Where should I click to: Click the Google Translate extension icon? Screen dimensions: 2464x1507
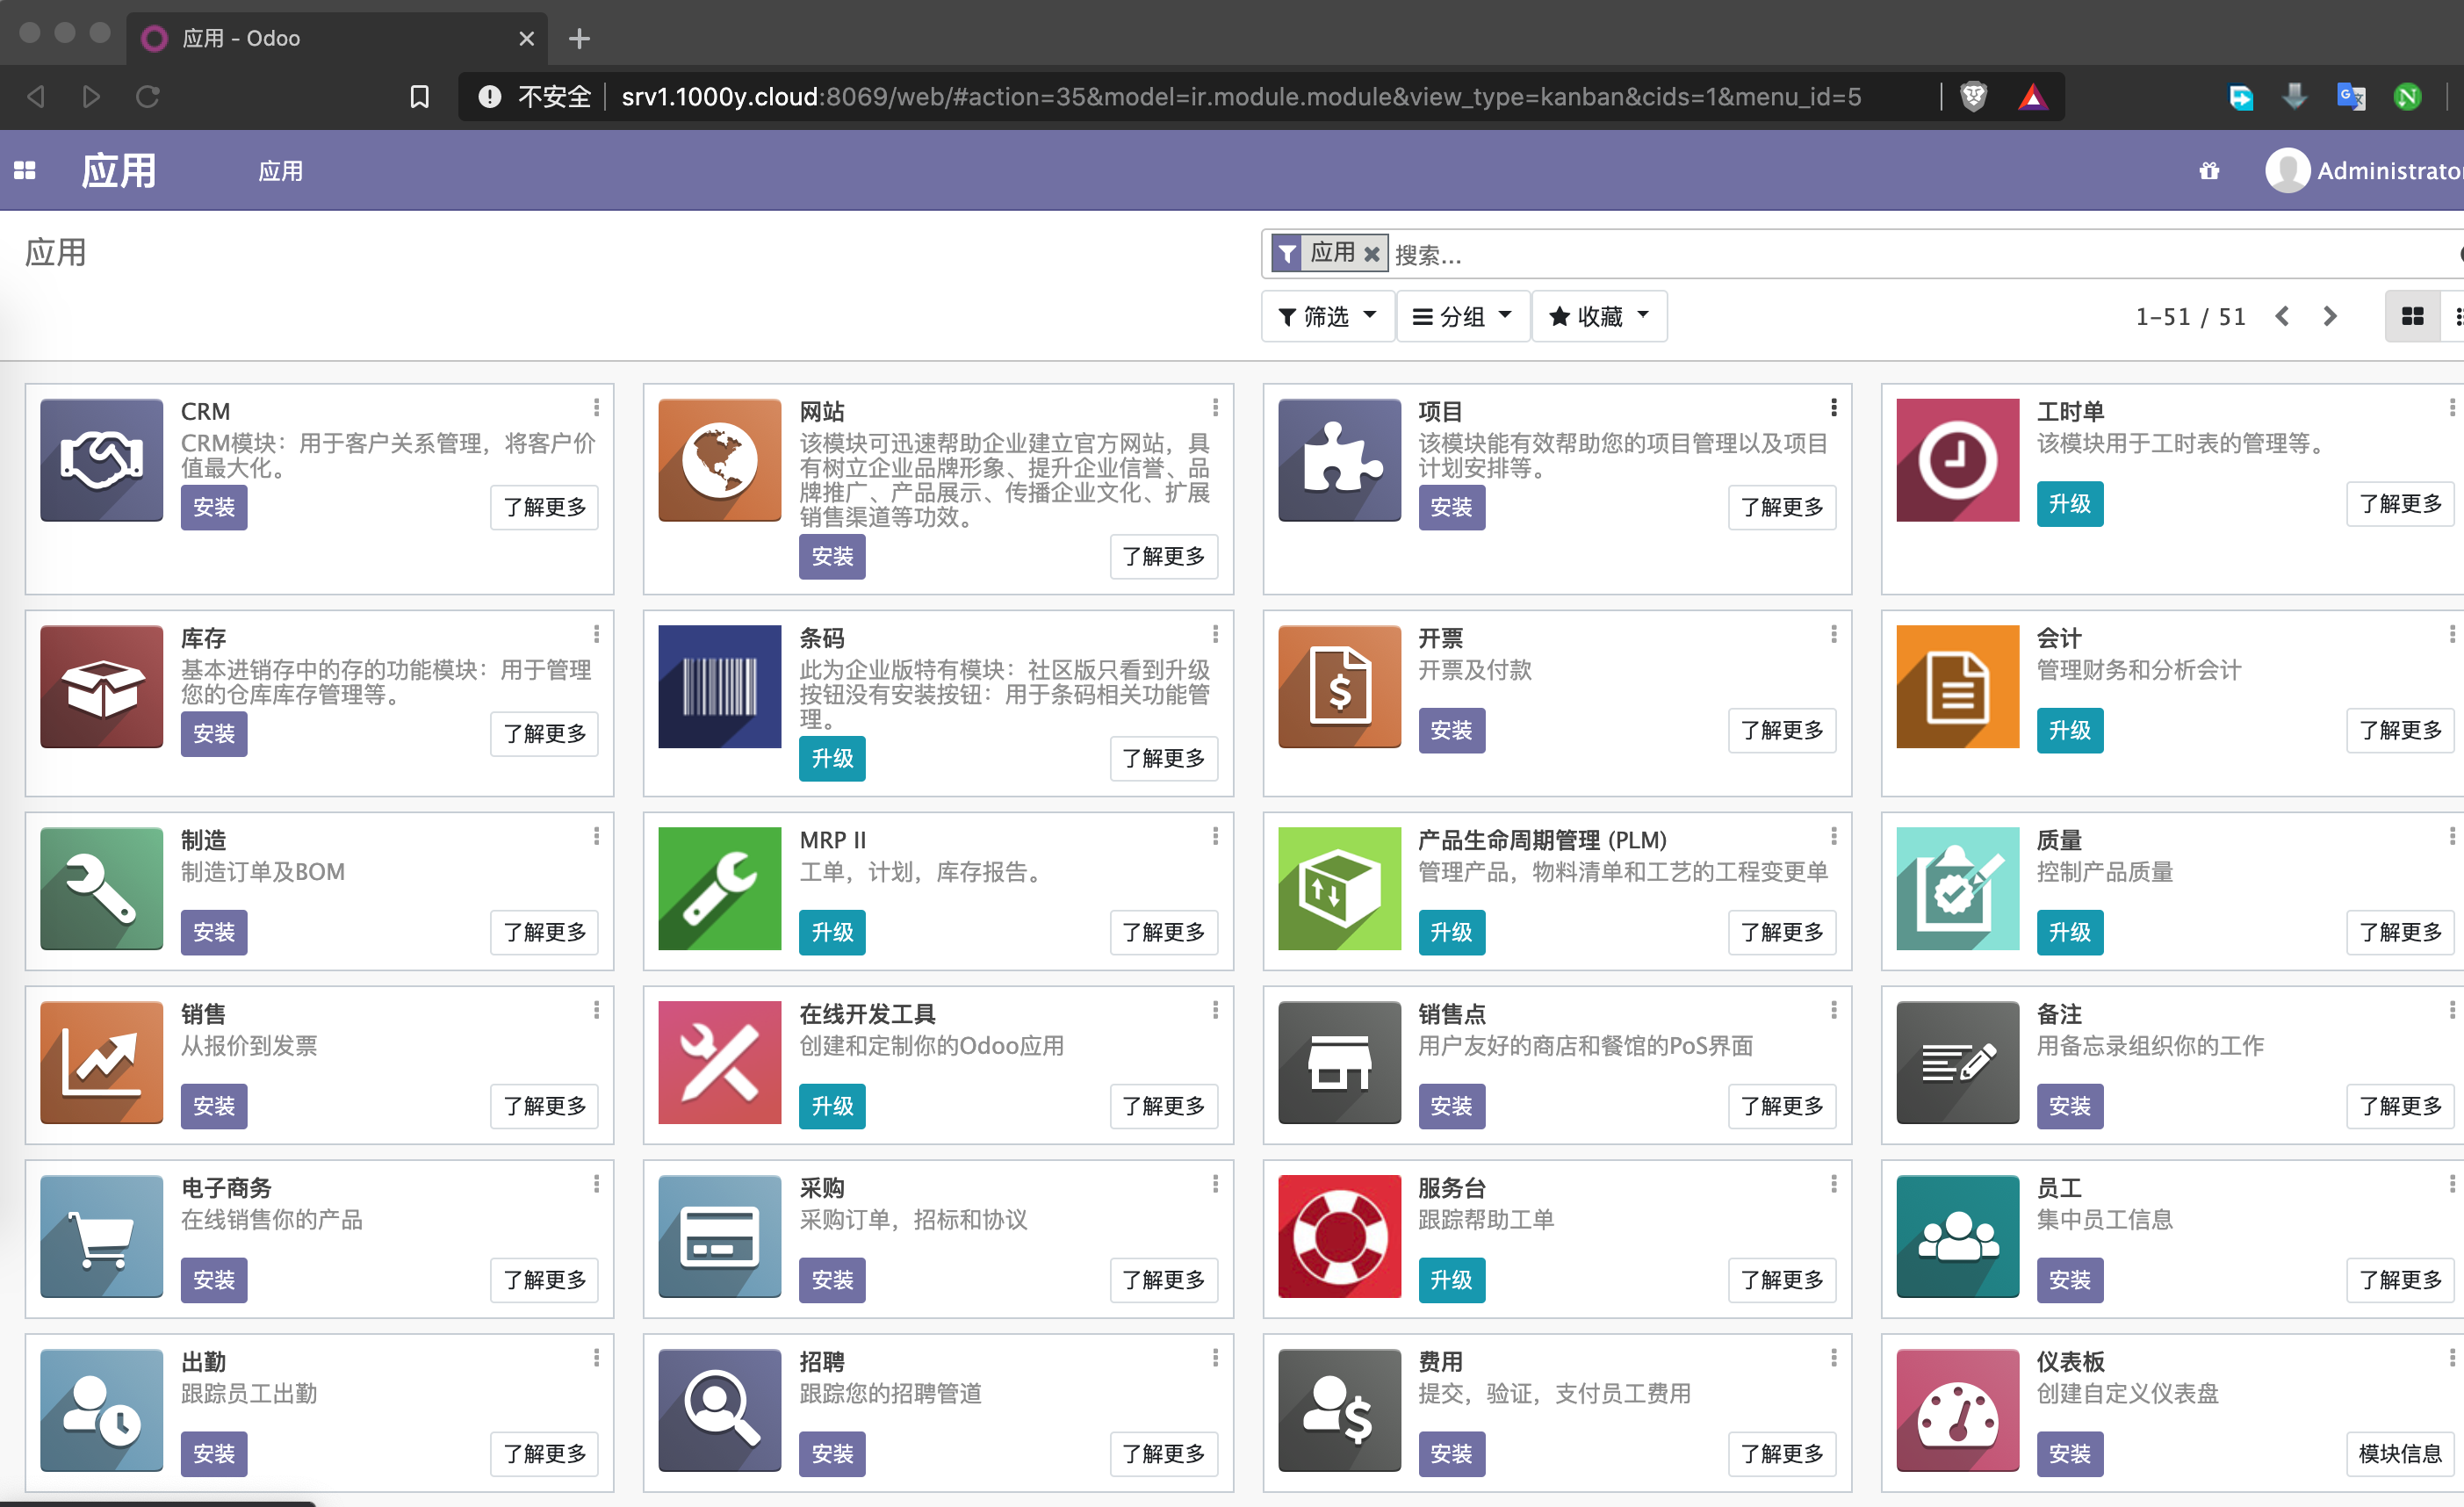pos(2351,97)
